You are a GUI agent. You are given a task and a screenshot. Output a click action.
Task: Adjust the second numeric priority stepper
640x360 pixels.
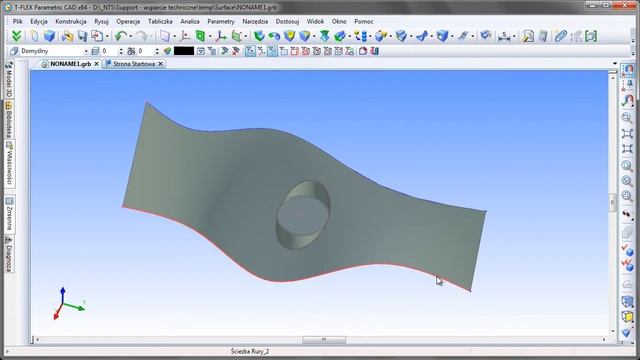pos(157,51)
